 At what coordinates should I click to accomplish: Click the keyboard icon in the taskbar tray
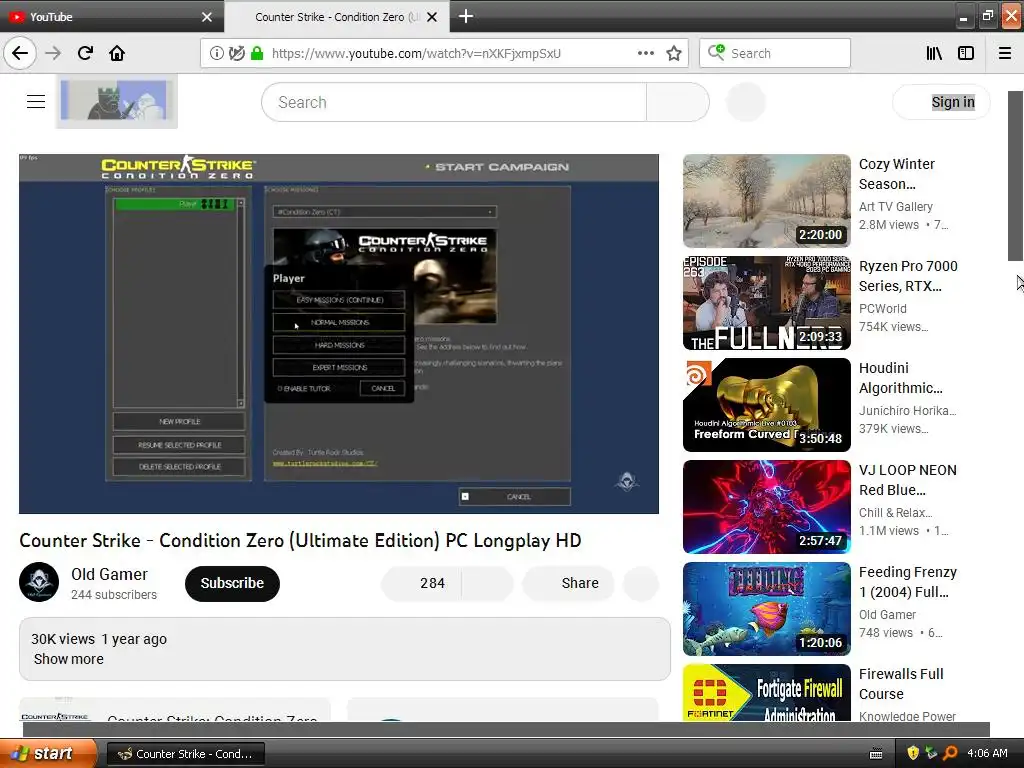point(876,754)
